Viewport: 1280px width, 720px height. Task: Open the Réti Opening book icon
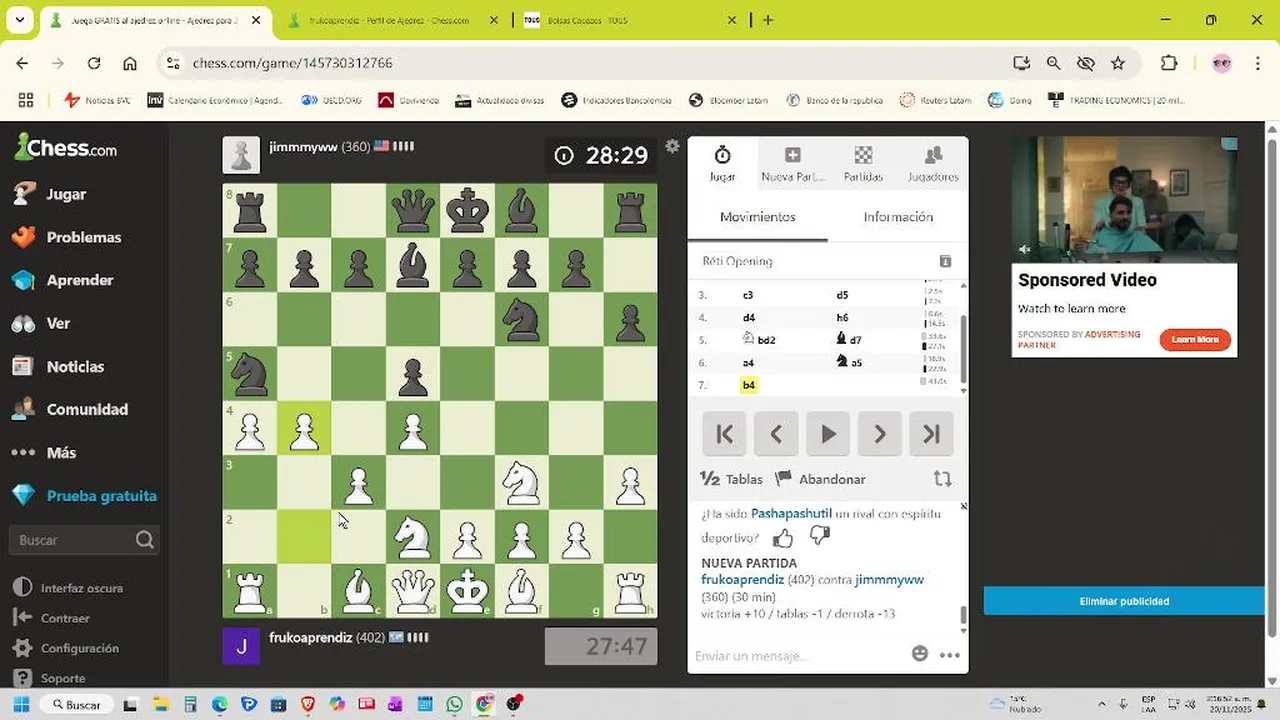945,261
